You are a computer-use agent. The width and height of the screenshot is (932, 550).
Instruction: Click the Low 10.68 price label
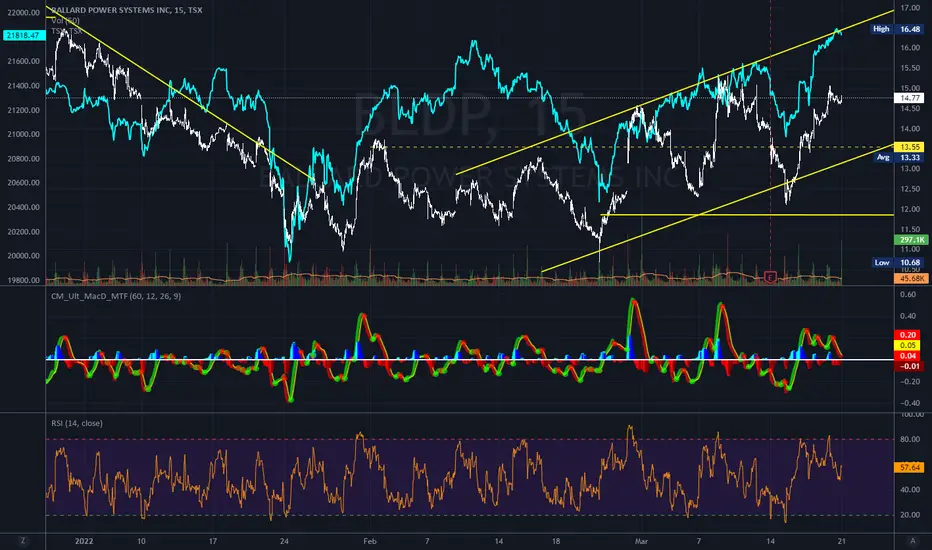coord(898,262)
